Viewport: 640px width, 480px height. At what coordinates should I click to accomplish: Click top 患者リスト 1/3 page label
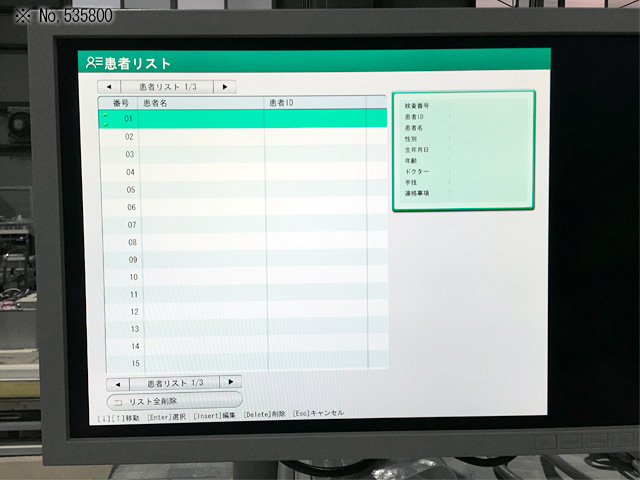point(167,87)
